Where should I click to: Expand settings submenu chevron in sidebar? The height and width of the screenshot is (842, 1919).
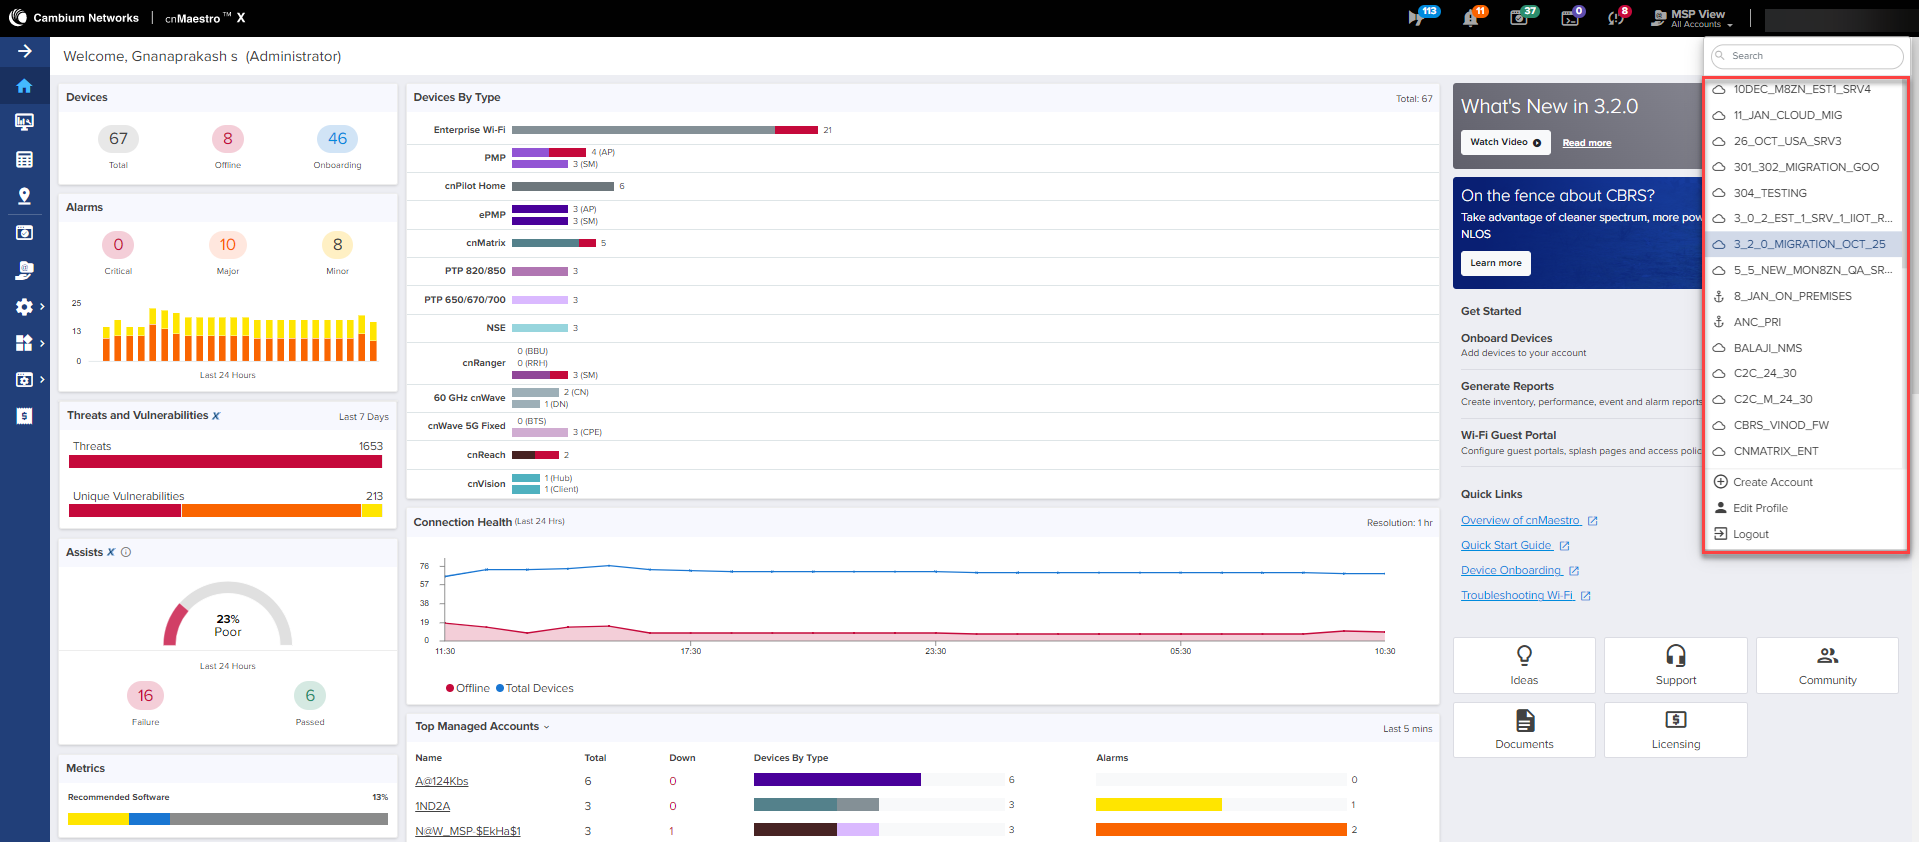click(42, 307)
